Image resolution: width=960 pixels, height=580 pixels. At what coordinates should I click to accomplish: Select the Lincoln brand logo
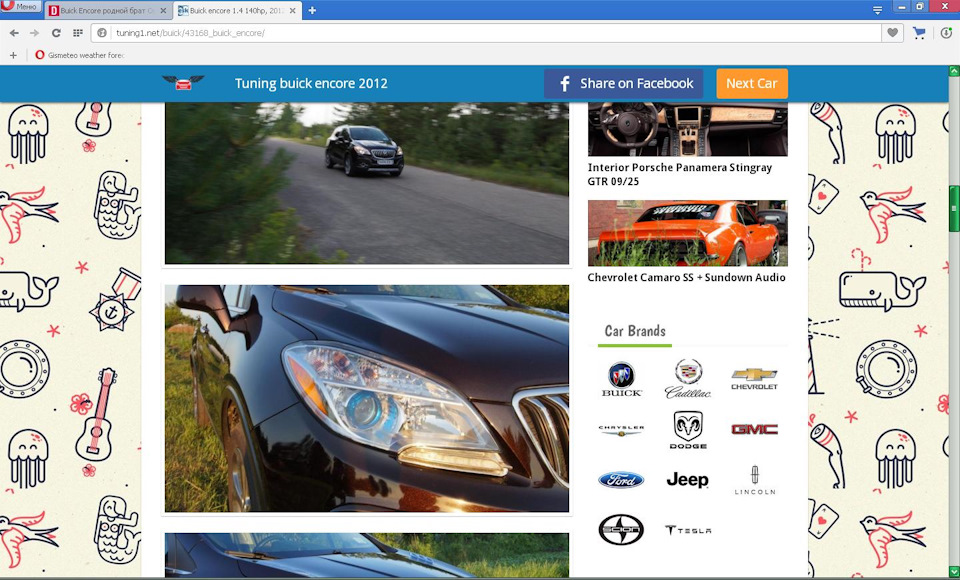(x=755, y=481)
